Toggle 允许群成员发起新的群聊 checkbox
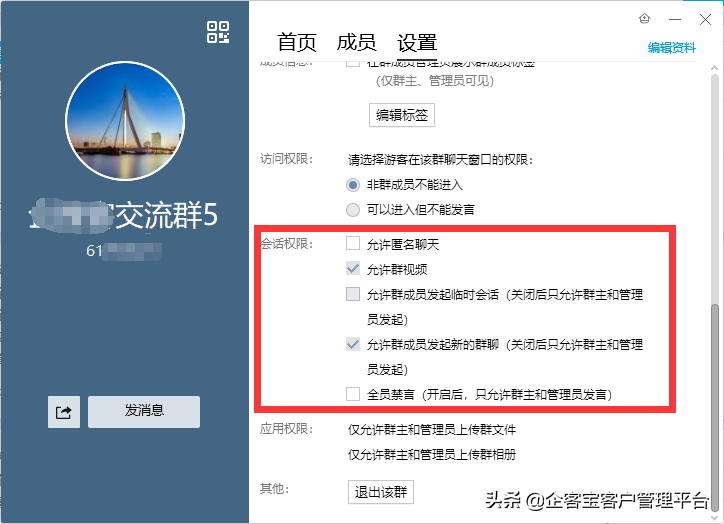Screen dimensions: 724x524 click(353, 344)
